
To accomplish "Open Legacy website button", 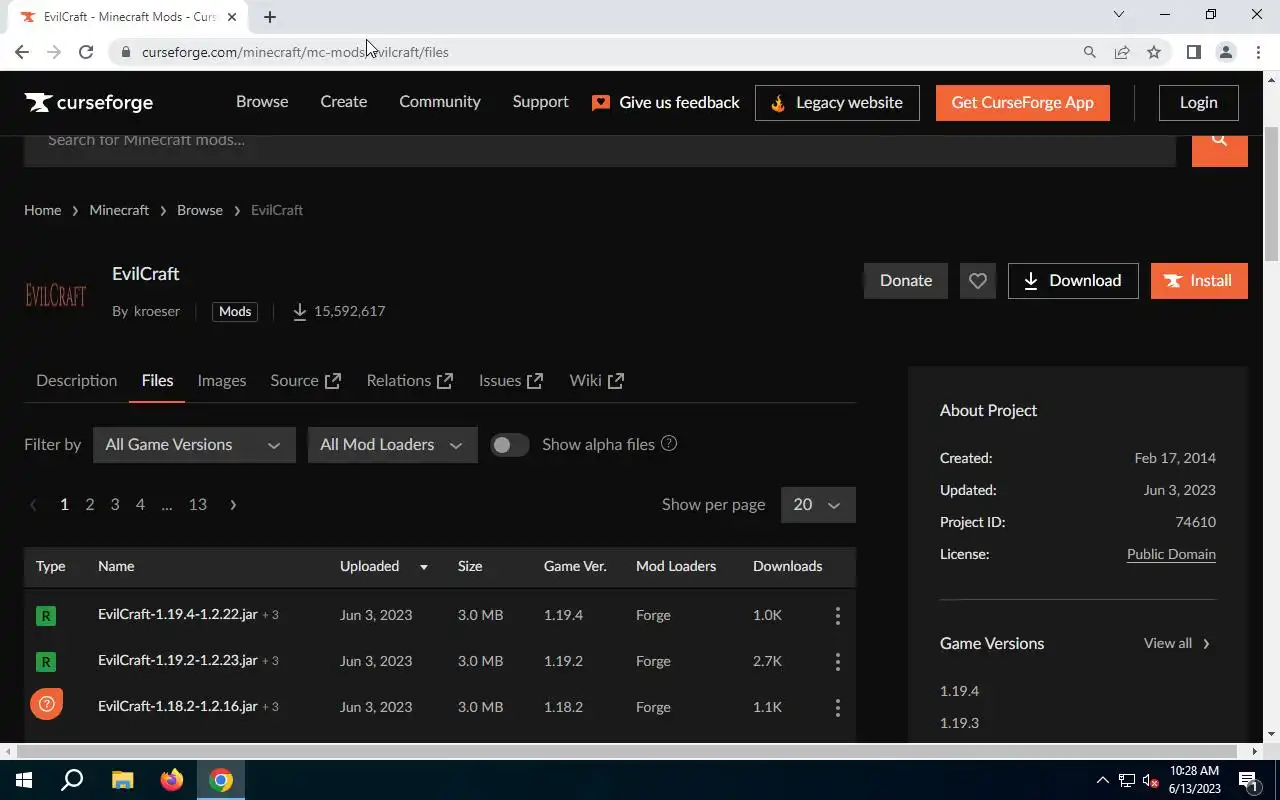I will (837, 103).
